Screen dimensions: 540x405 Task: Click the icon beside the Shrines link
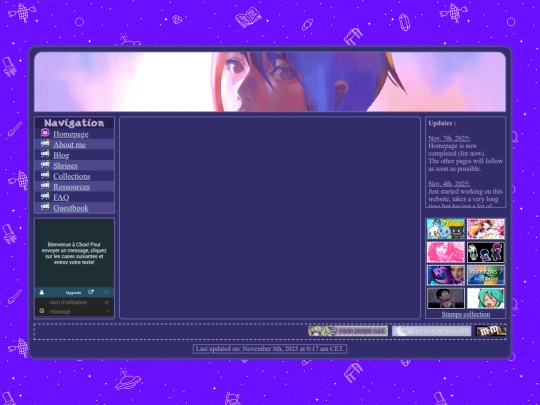pyautogui.click(x=45, y=165)
